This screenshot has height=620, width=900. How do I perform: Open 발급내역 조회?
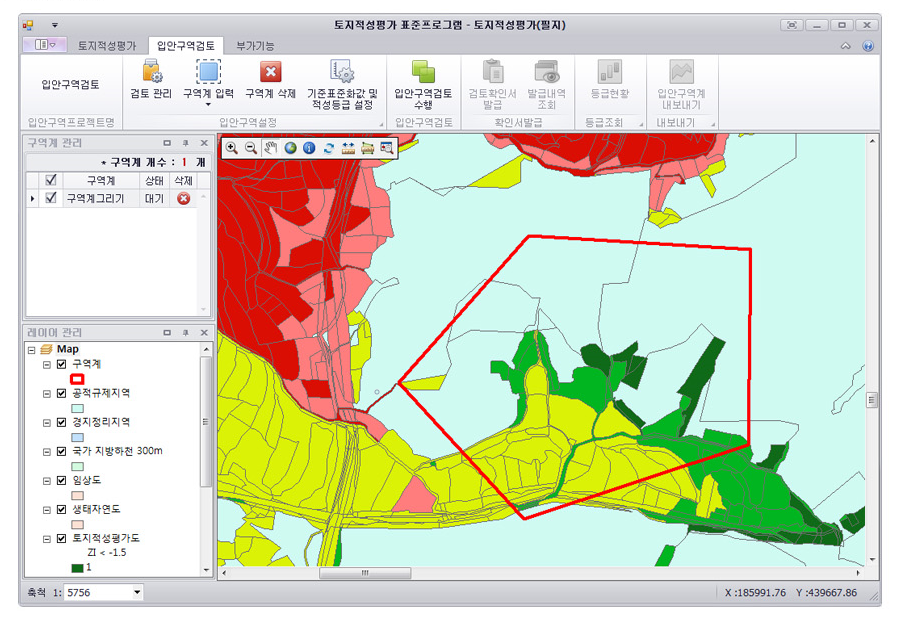coord(546,84)
